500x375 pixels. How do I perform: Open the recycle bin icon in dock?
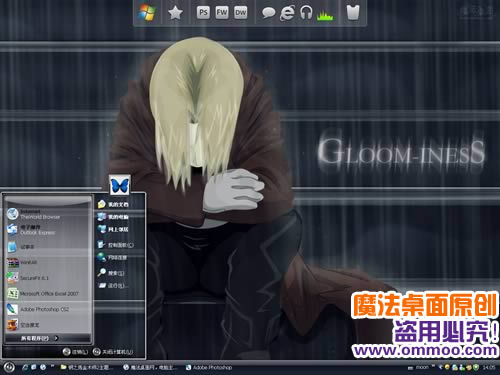[353, 13]
